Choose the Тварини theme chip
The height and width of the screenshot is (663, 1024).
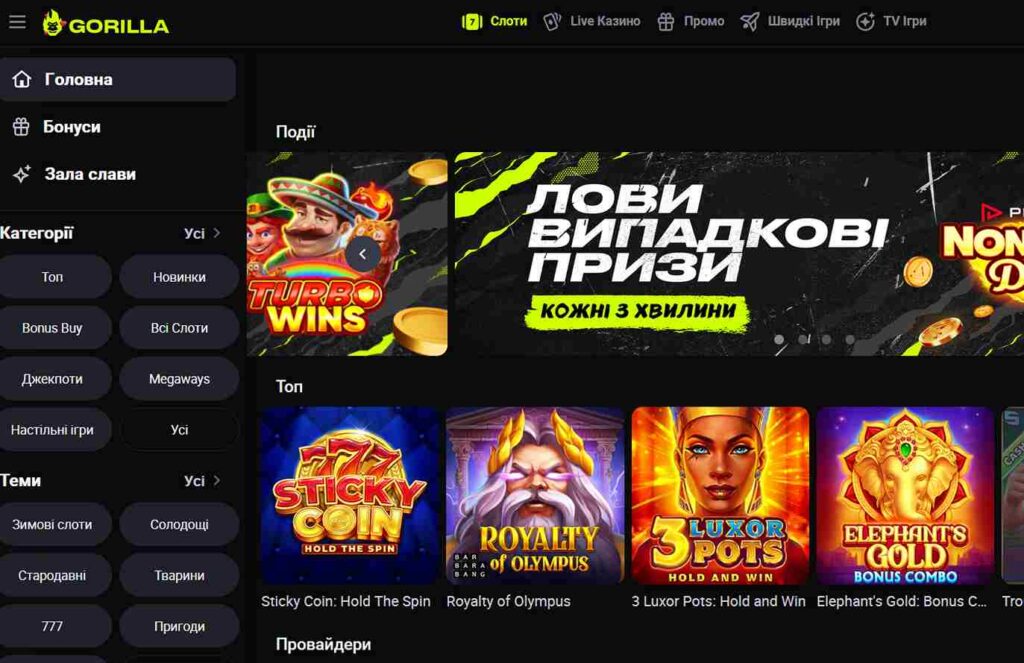tap(180, 575)
